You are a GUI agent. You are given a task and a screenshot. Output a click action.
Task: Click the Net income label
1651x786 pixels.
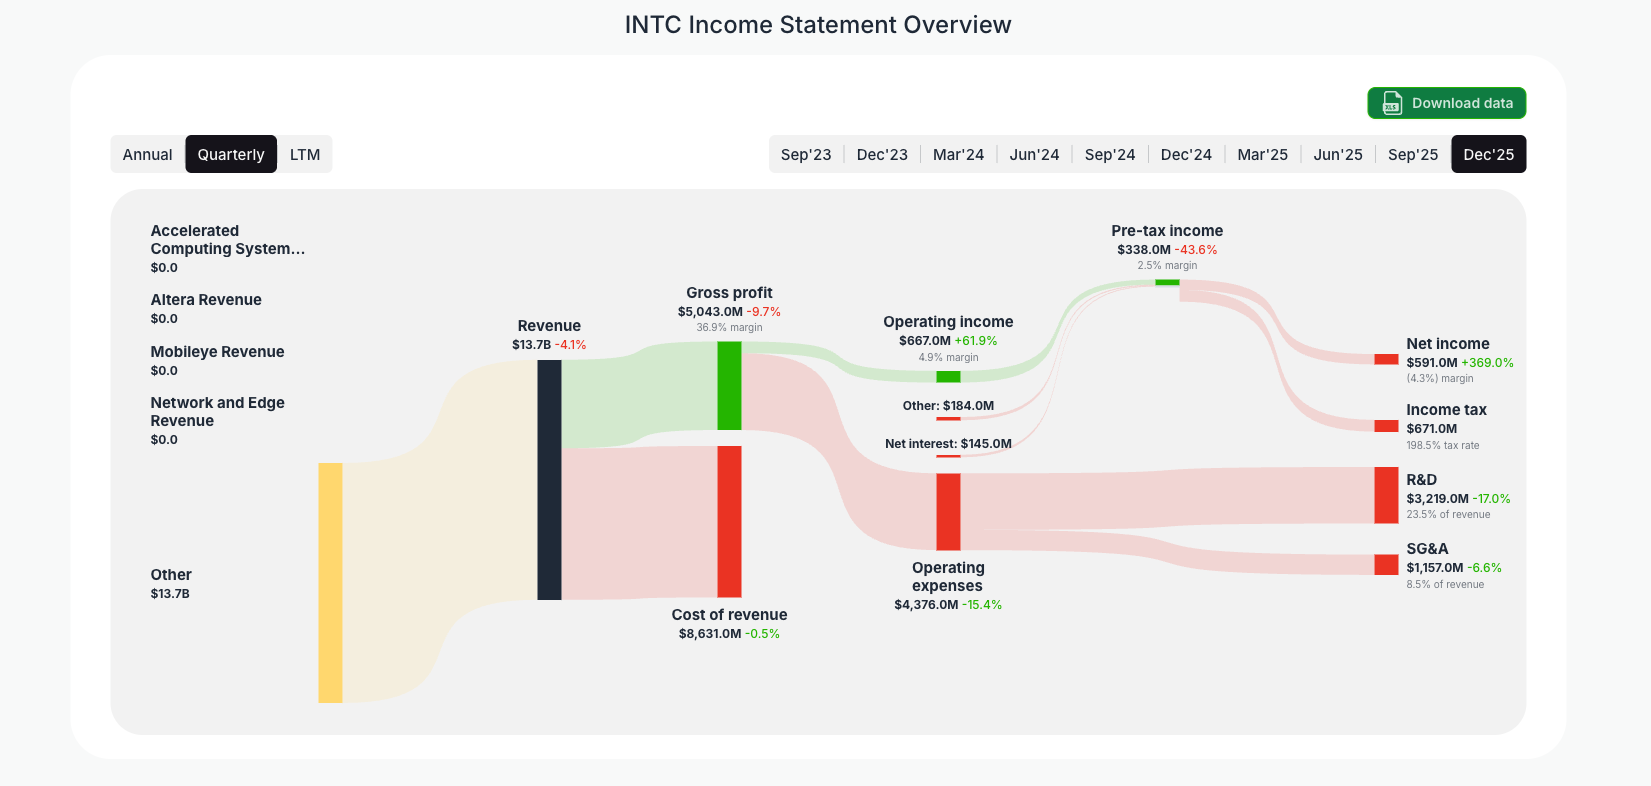pos(1448,344)
